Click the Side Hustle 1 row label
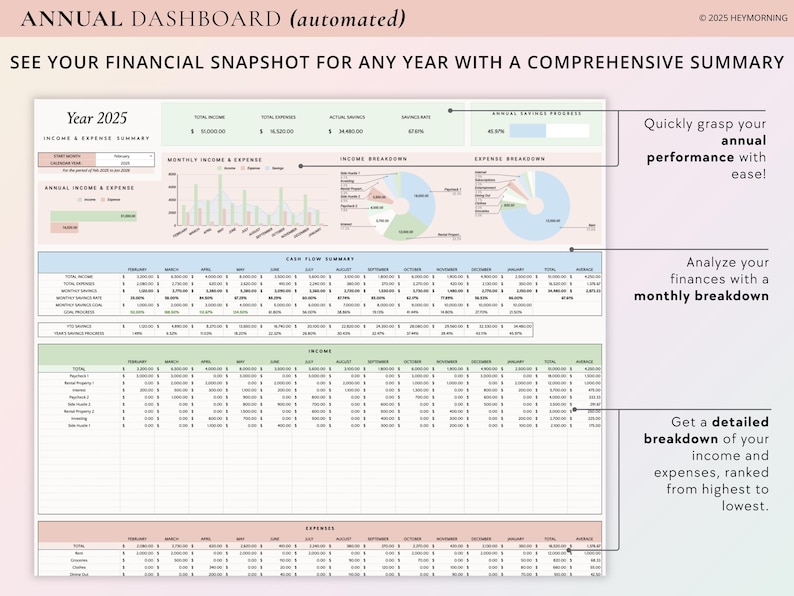This screenshot has height=596, width=794. click(79, 426)
